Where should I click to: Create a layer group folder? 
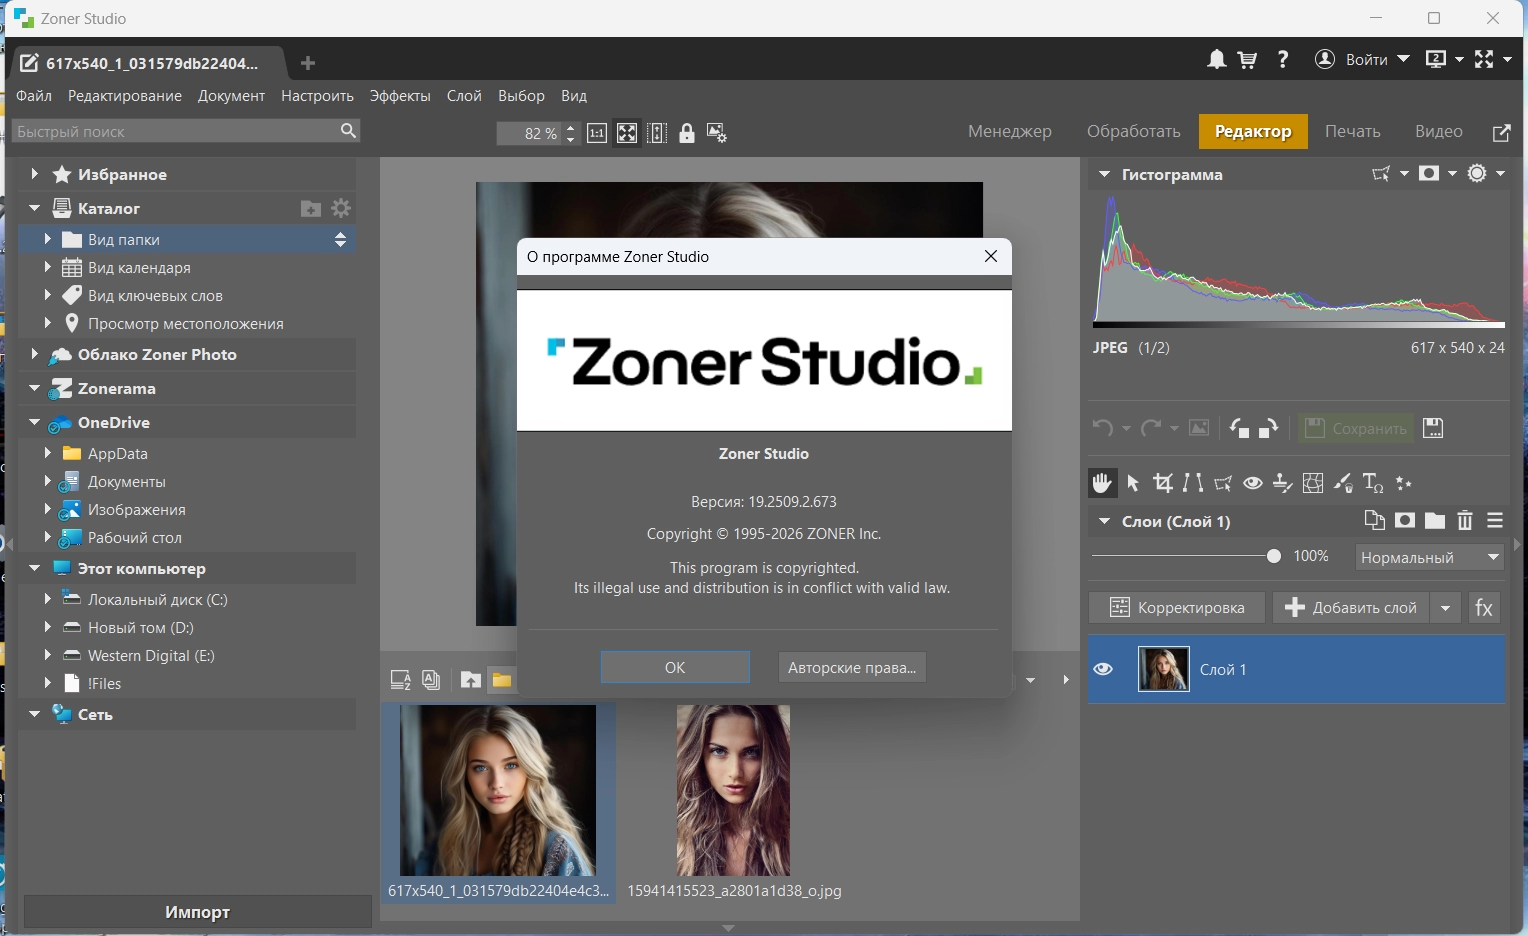1435,520
